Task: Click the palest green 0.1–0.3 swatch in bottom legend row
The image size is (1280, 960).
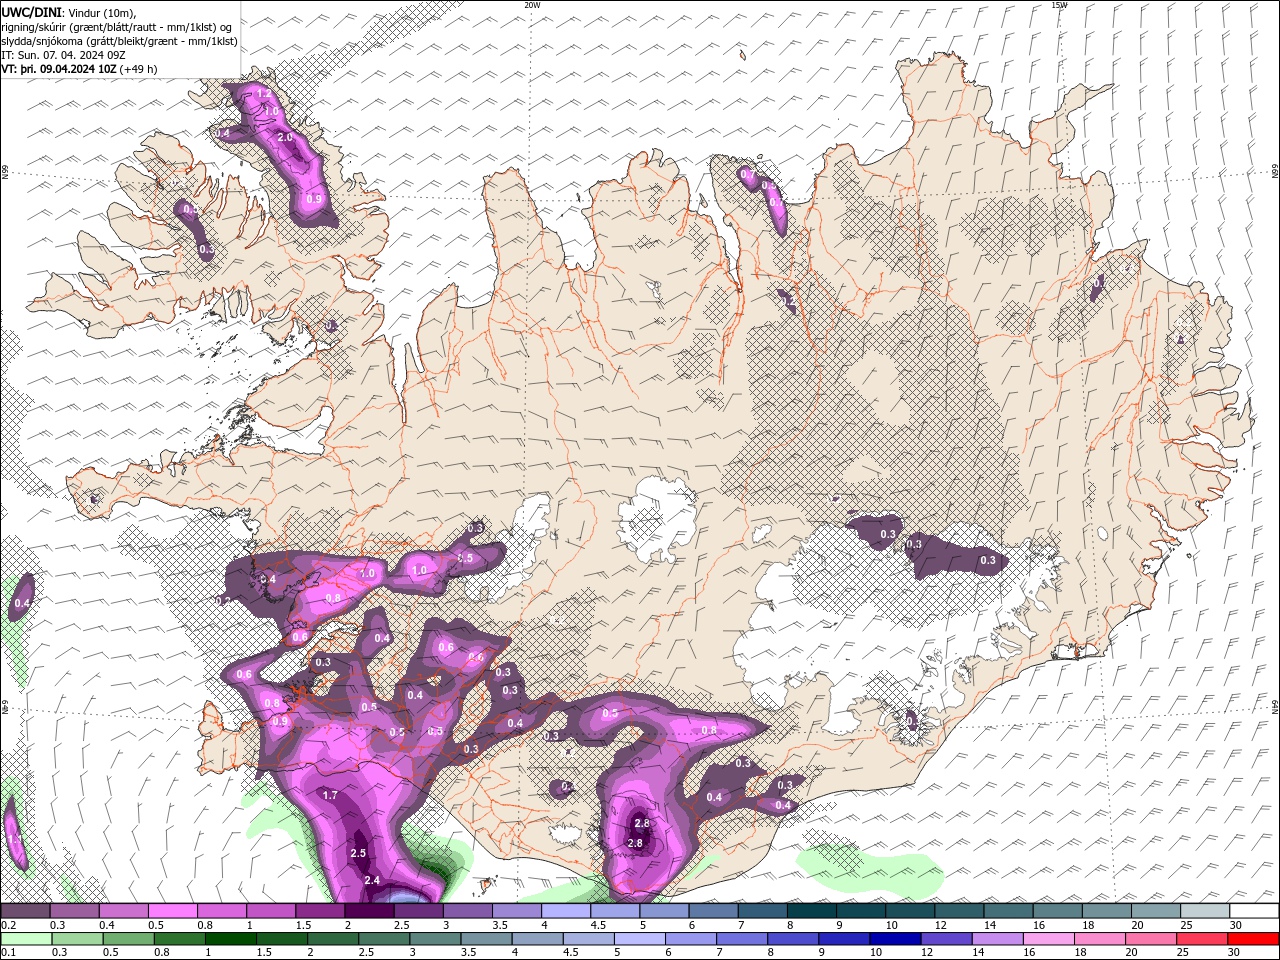Action: pos(26,939)
